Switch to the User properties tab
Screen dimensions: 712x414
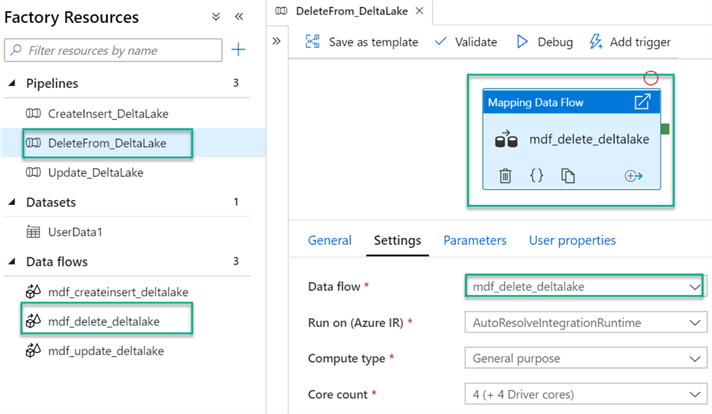click(x=572, y=240)
